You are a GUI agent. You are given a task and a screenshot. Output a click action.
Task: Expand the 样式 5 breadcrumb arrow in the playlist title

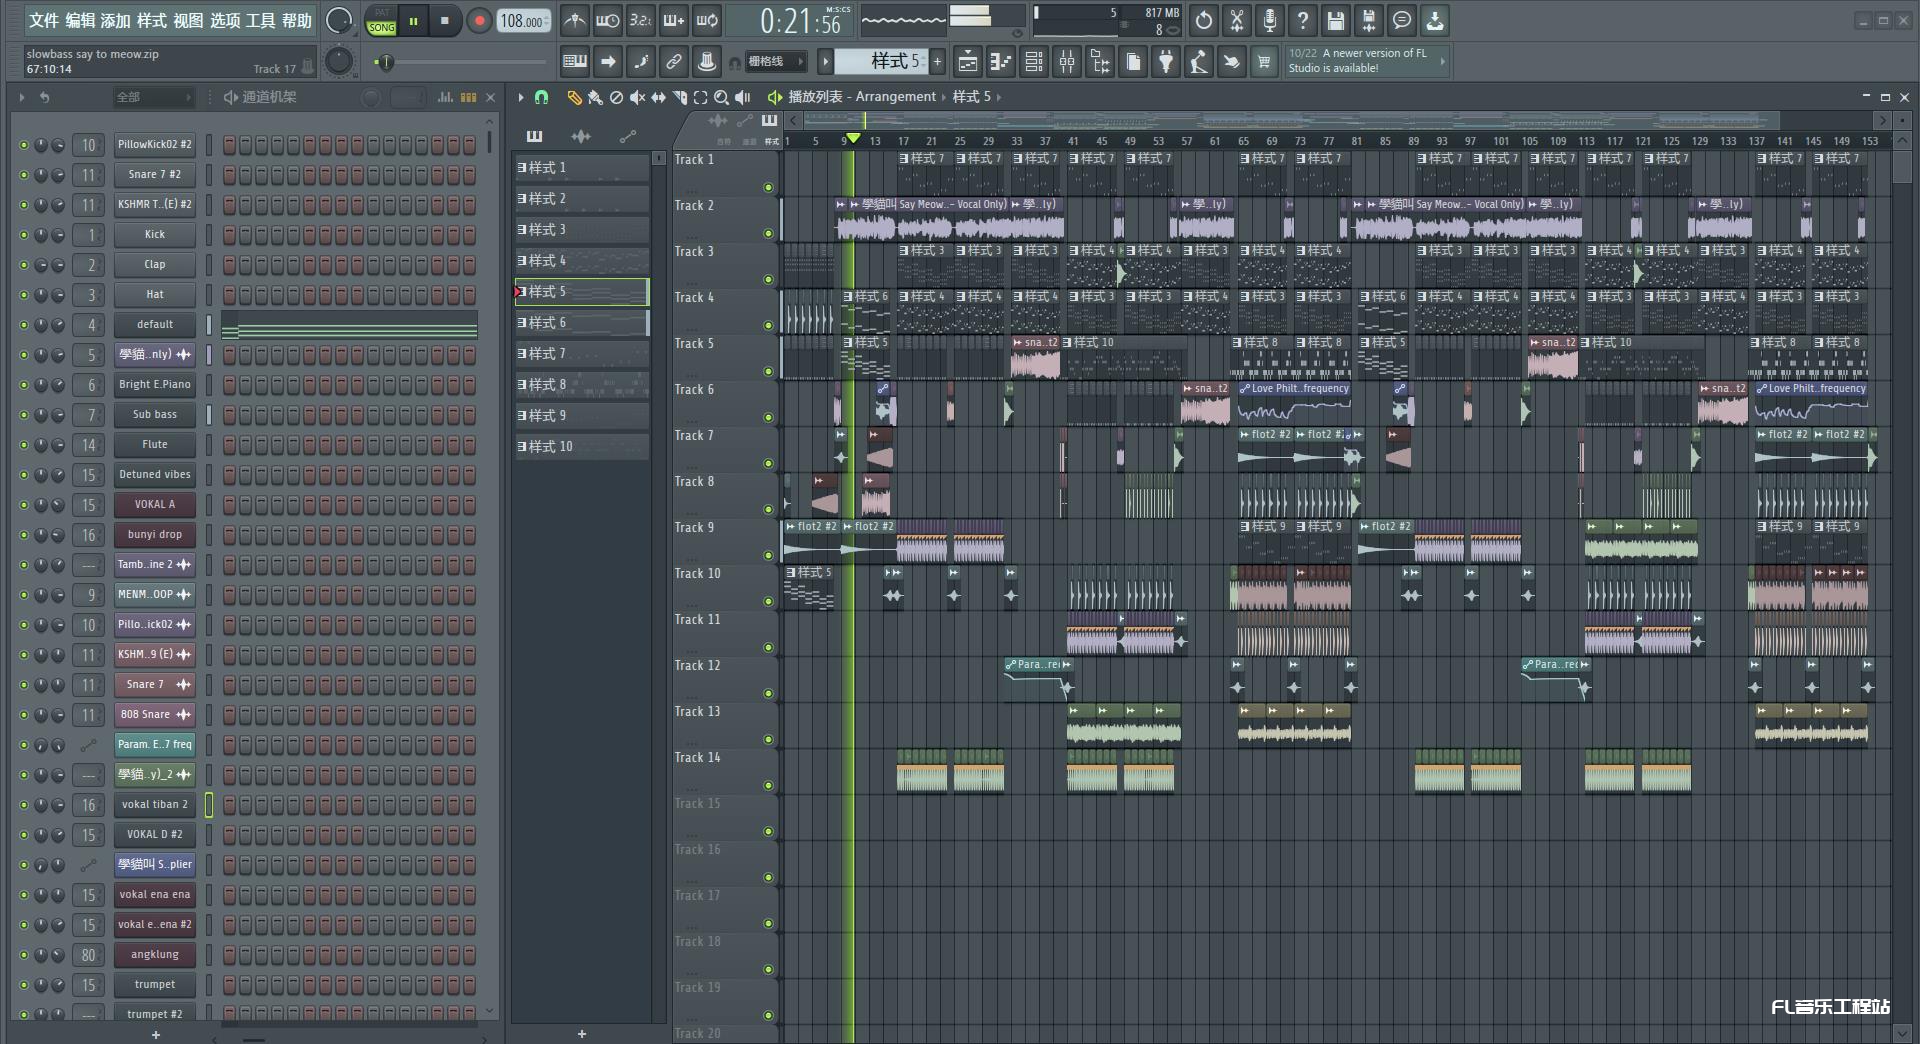998,97
